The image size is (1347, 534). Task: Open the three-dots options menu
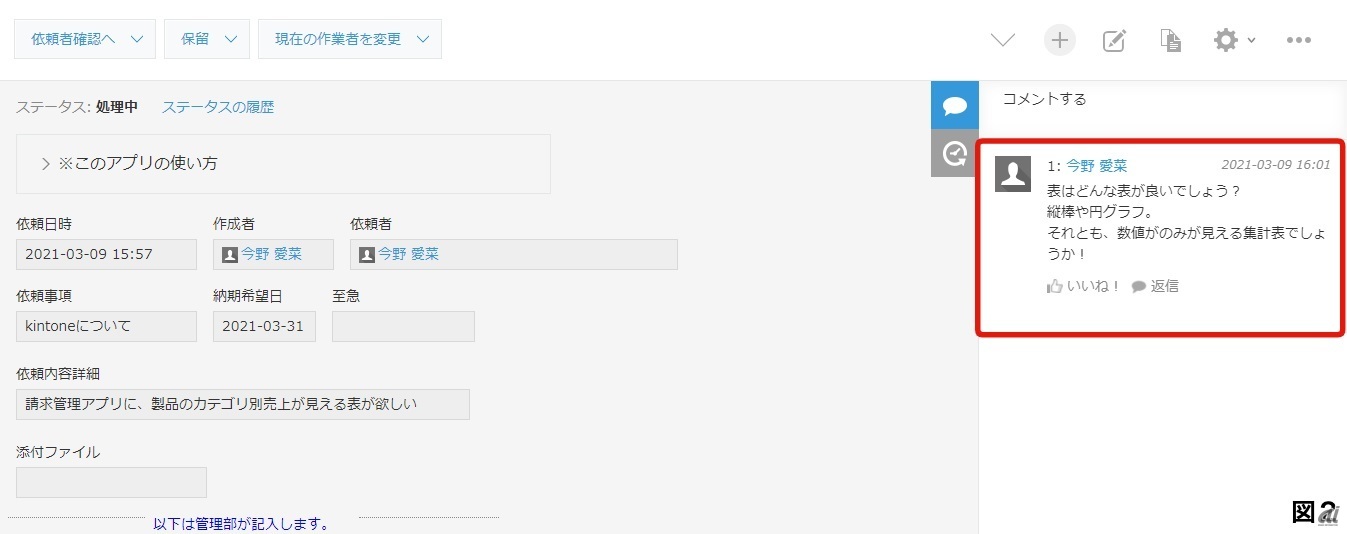1298,40
